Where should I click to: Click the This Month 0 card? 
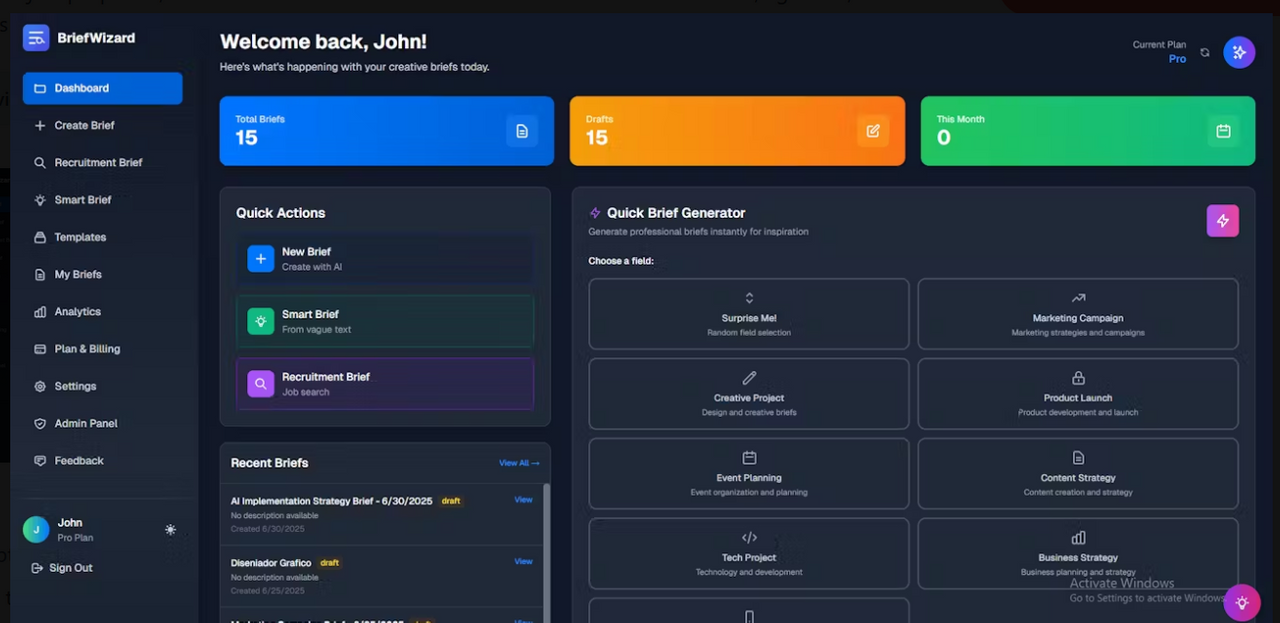pos(1088,131)
